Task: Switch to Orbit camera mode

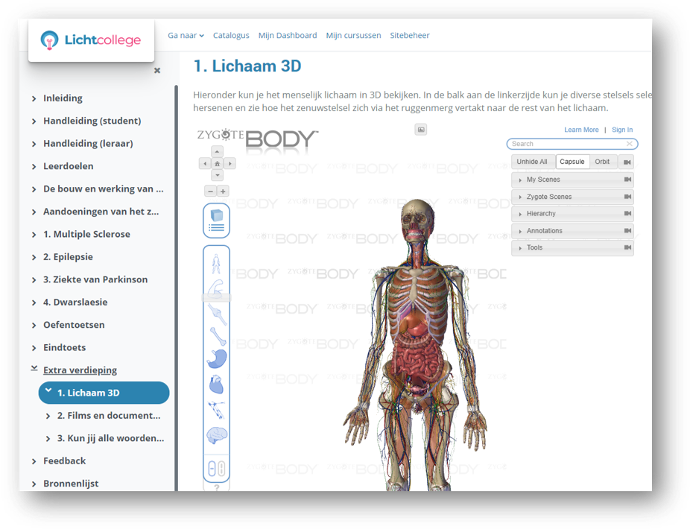Action: pos(602,161)
